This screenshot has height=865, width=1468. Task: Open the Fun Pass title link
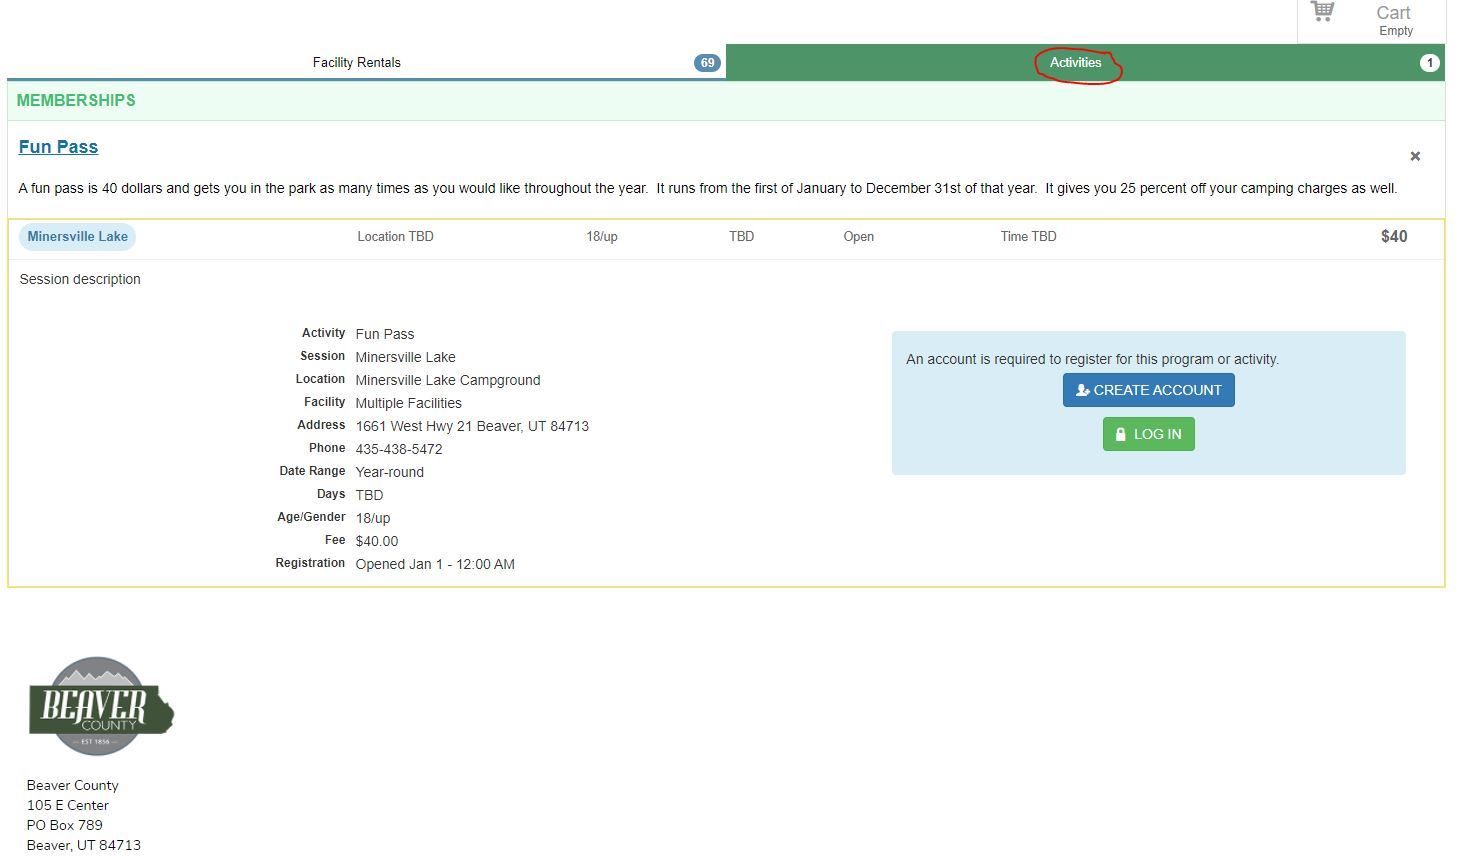(x=58, y=147)
